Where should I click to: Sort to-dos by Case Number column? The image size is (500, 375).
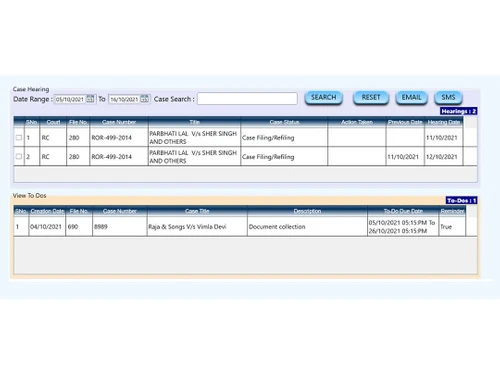point(120,211)
